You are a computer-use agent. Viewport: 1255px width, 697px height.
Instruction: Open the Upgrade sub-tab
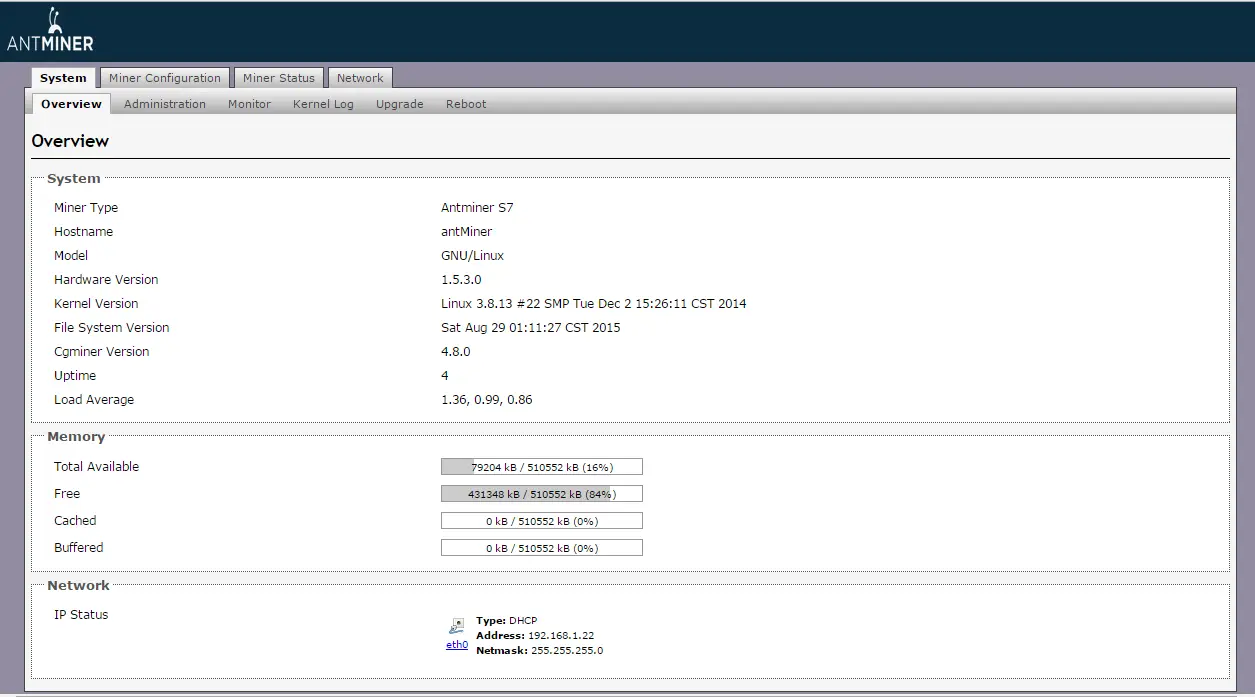pyautogui.click(x=400, y=104)
